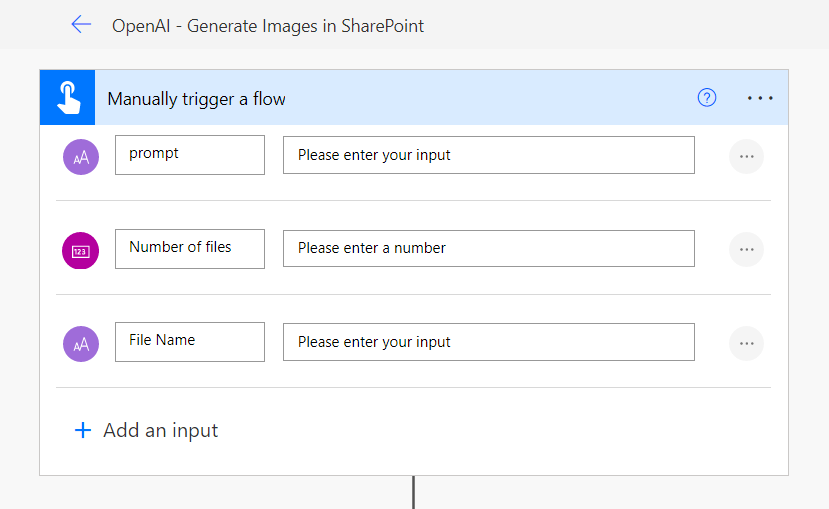
Task: Click the plus icon beside Add an input
Action: click(82, 431)
